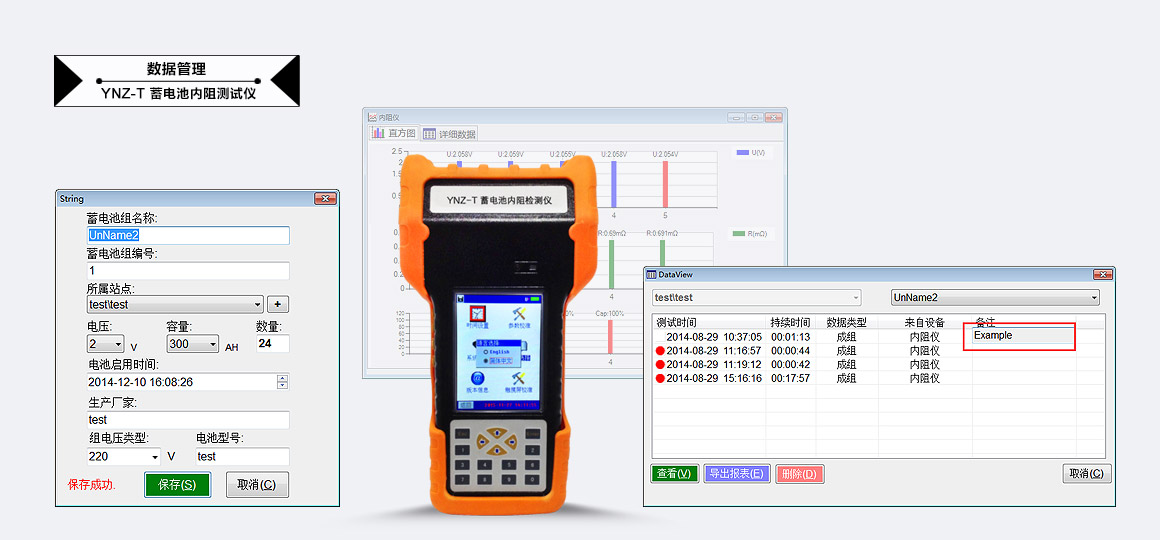This screenshot has width=1160, height=540.
Task: Close the DataView window
Action: point(1102,274)
